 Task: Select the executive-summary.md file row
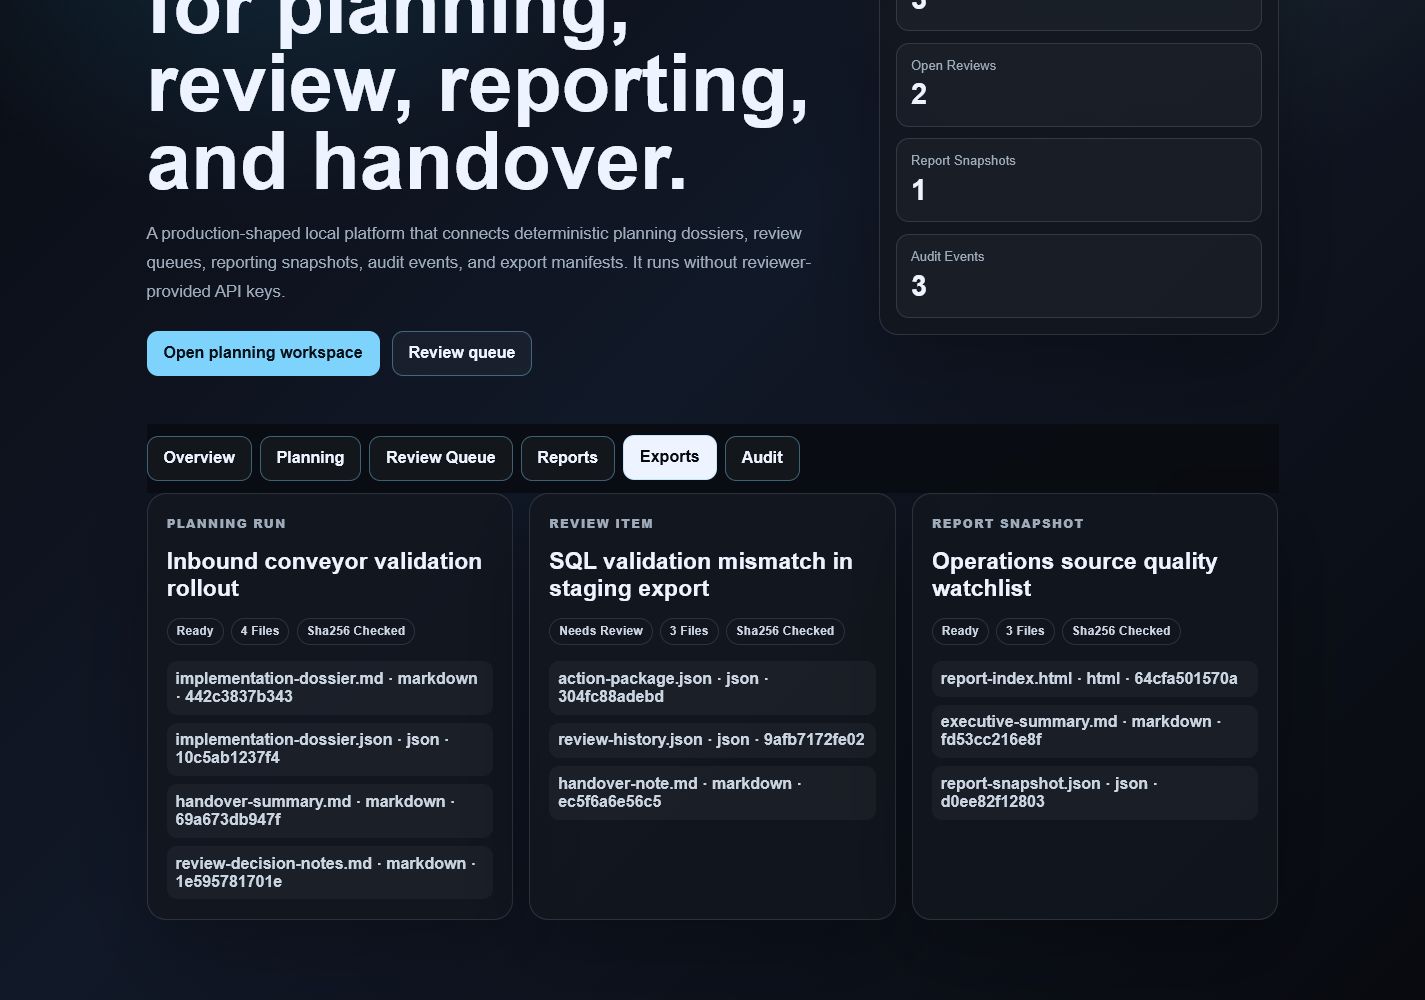[1095, 731]
